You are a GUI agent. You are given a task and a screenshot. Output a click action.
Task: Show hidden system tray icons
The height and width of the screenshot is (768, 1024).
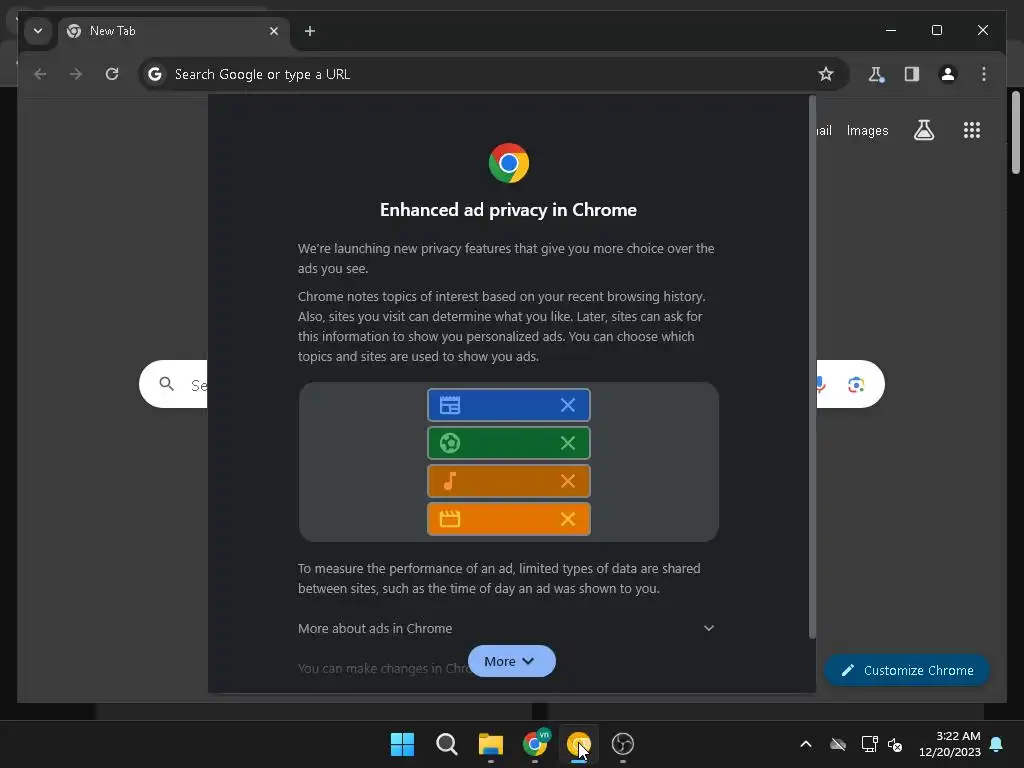tap(806, 744)
